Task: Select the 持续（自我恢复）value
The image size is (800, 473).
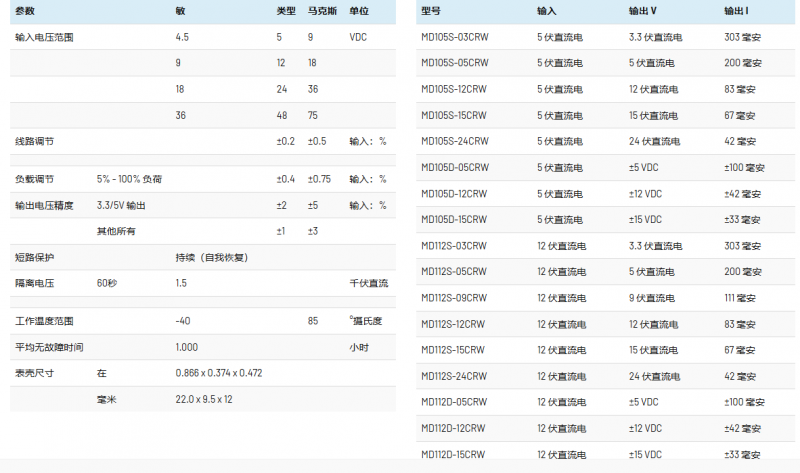Action: 212,257
